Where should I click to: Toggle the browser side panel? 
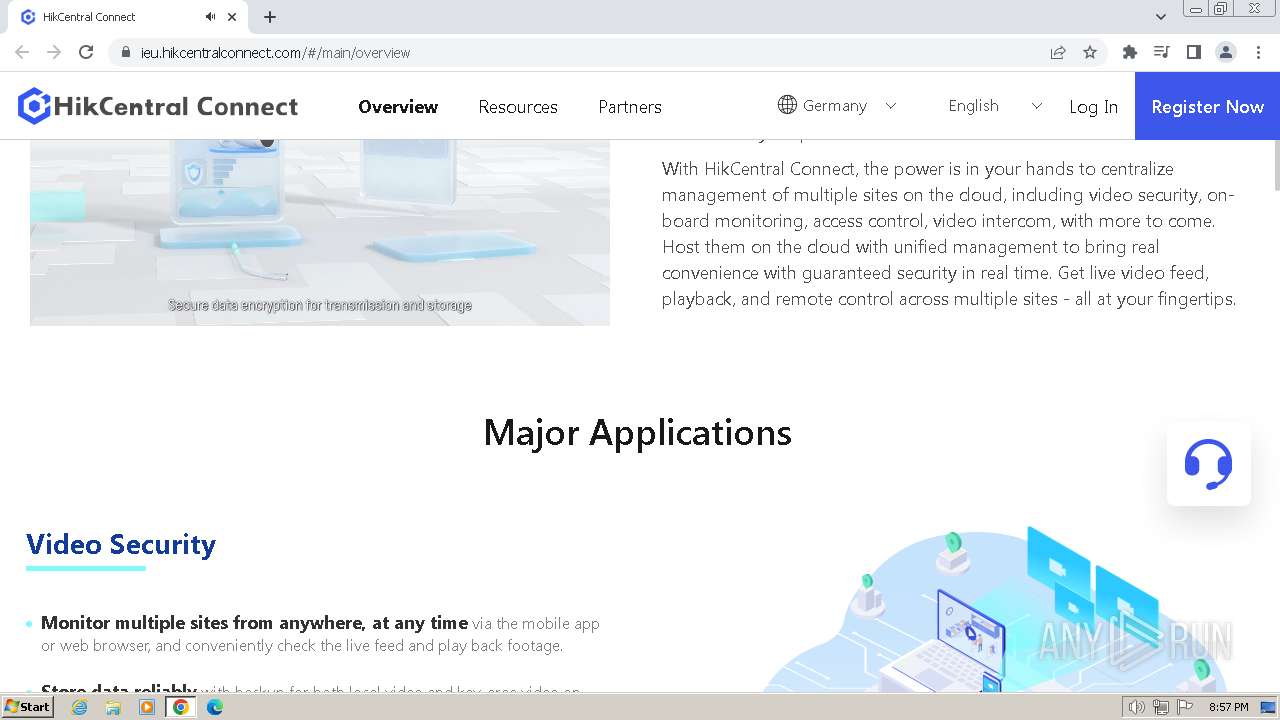click(1194, 52)
